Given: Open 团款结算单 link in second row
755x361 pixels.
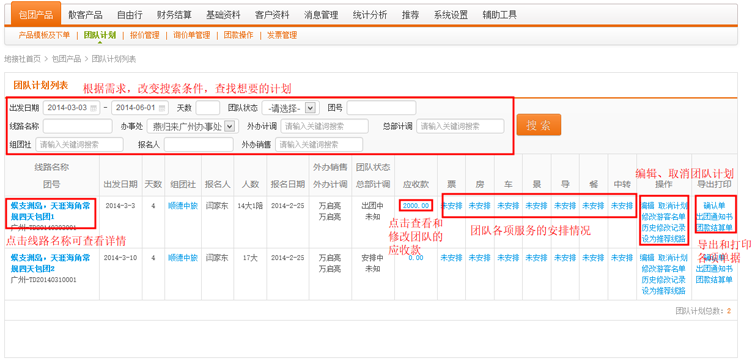Looking at the screenshot, I should [x=714, y=280].
